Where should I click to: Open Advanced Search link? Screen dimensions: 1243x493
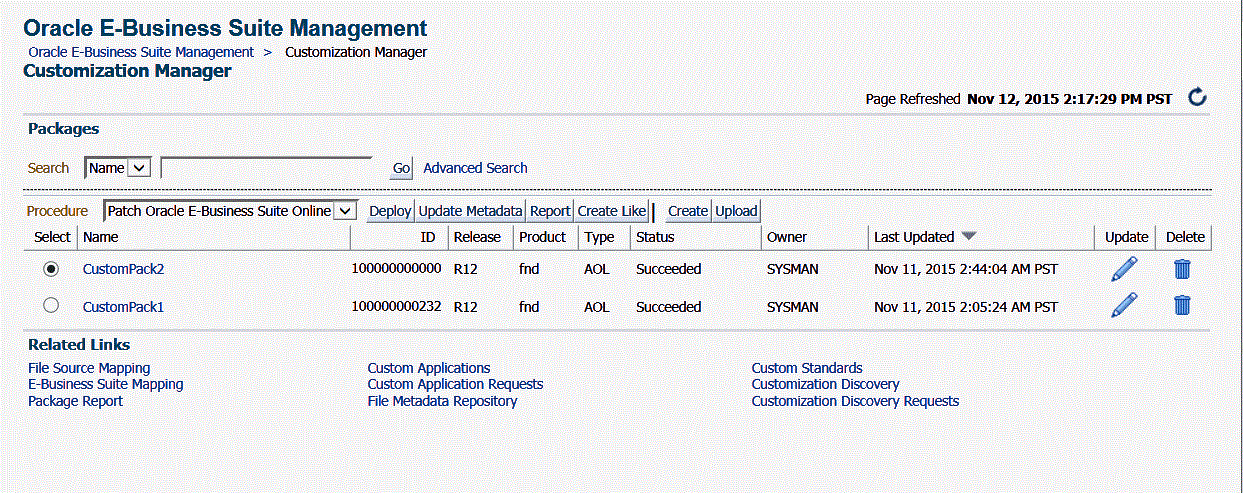point(475,168)
